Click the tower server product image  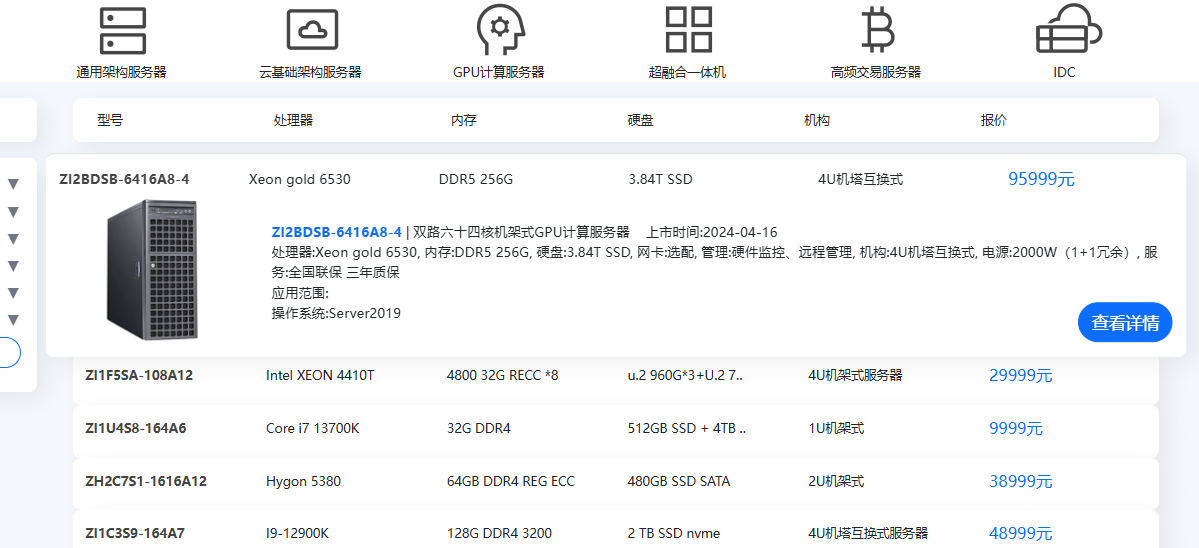click(151, 270)
